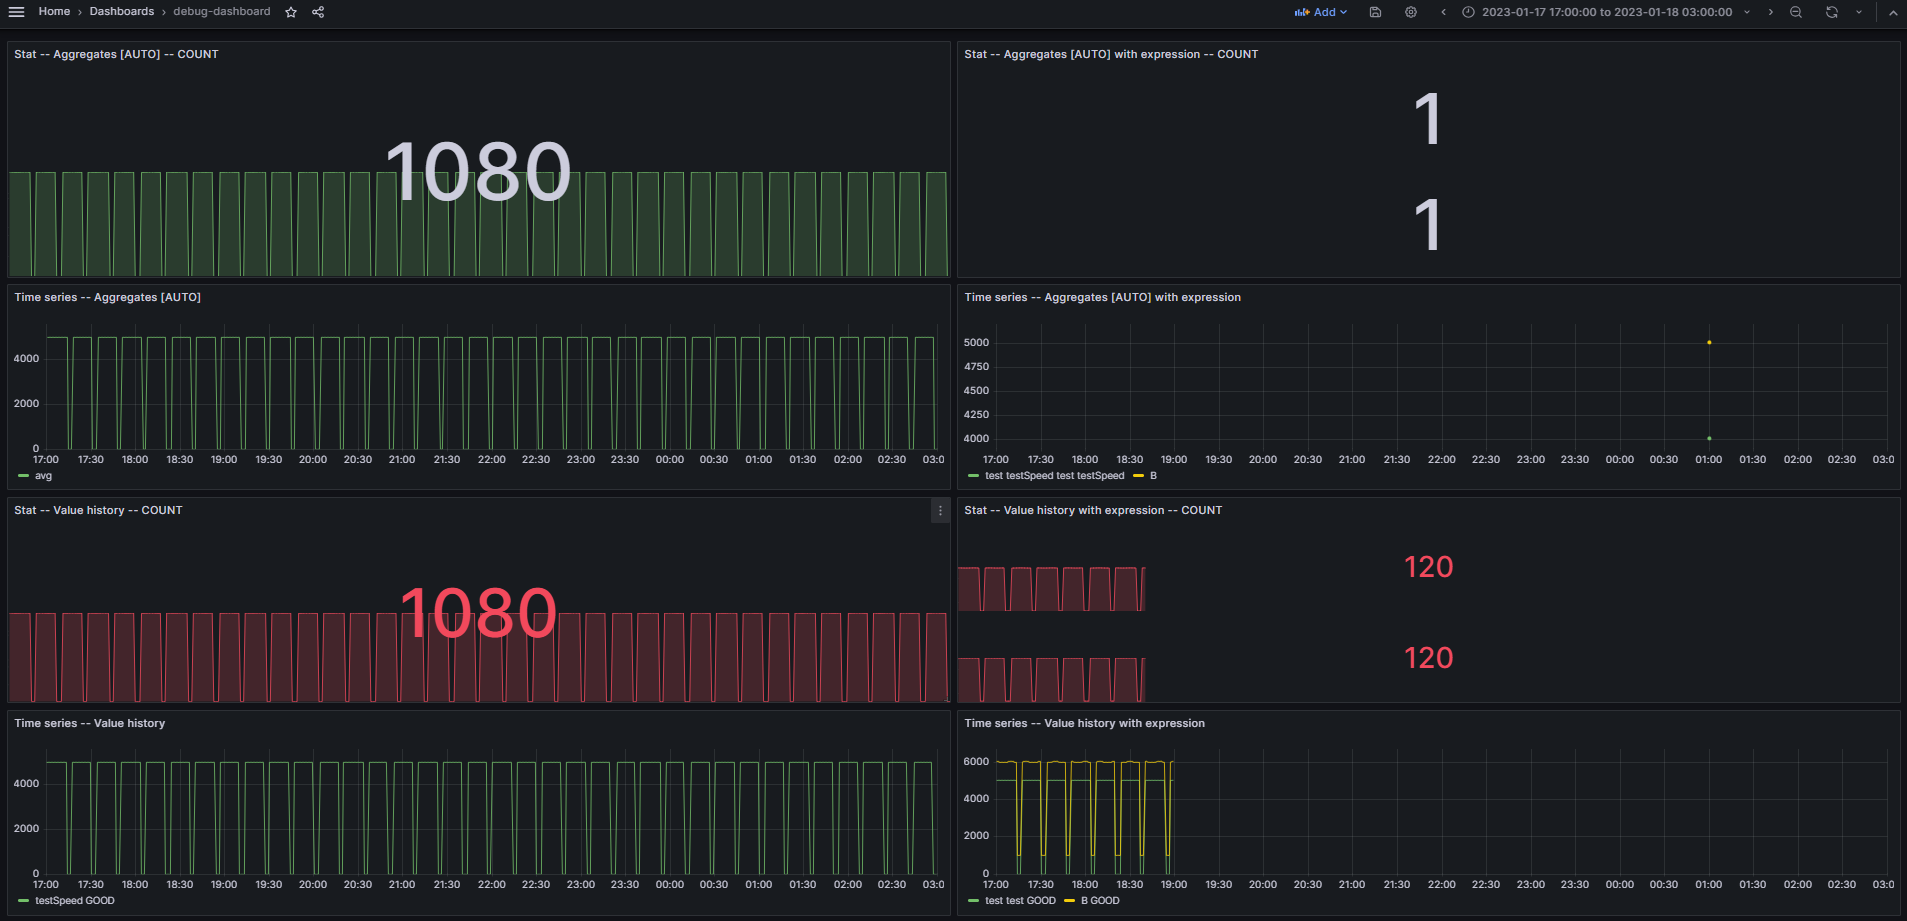Image resolution: width=1907 pixels, height=921 pixels.
Task: Select the yellow dot at 01:00 on expression chart
Action: [x=1709, y=341]
